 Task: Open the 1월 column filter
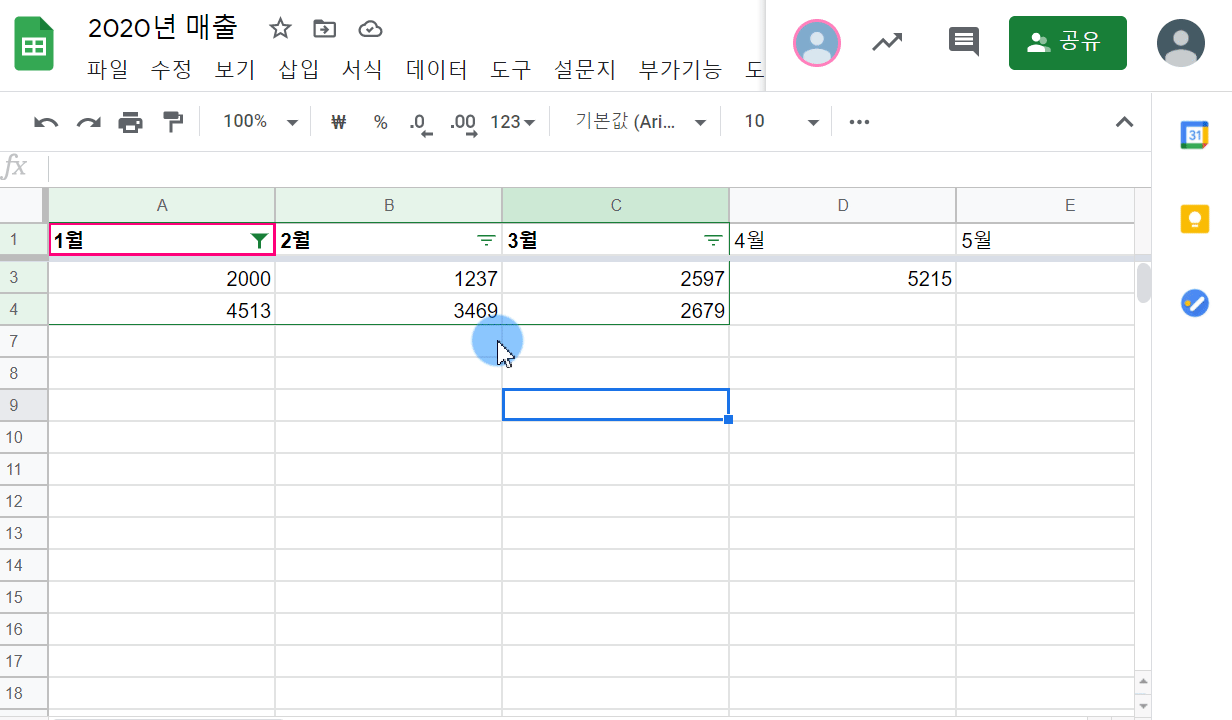[259, 240]
